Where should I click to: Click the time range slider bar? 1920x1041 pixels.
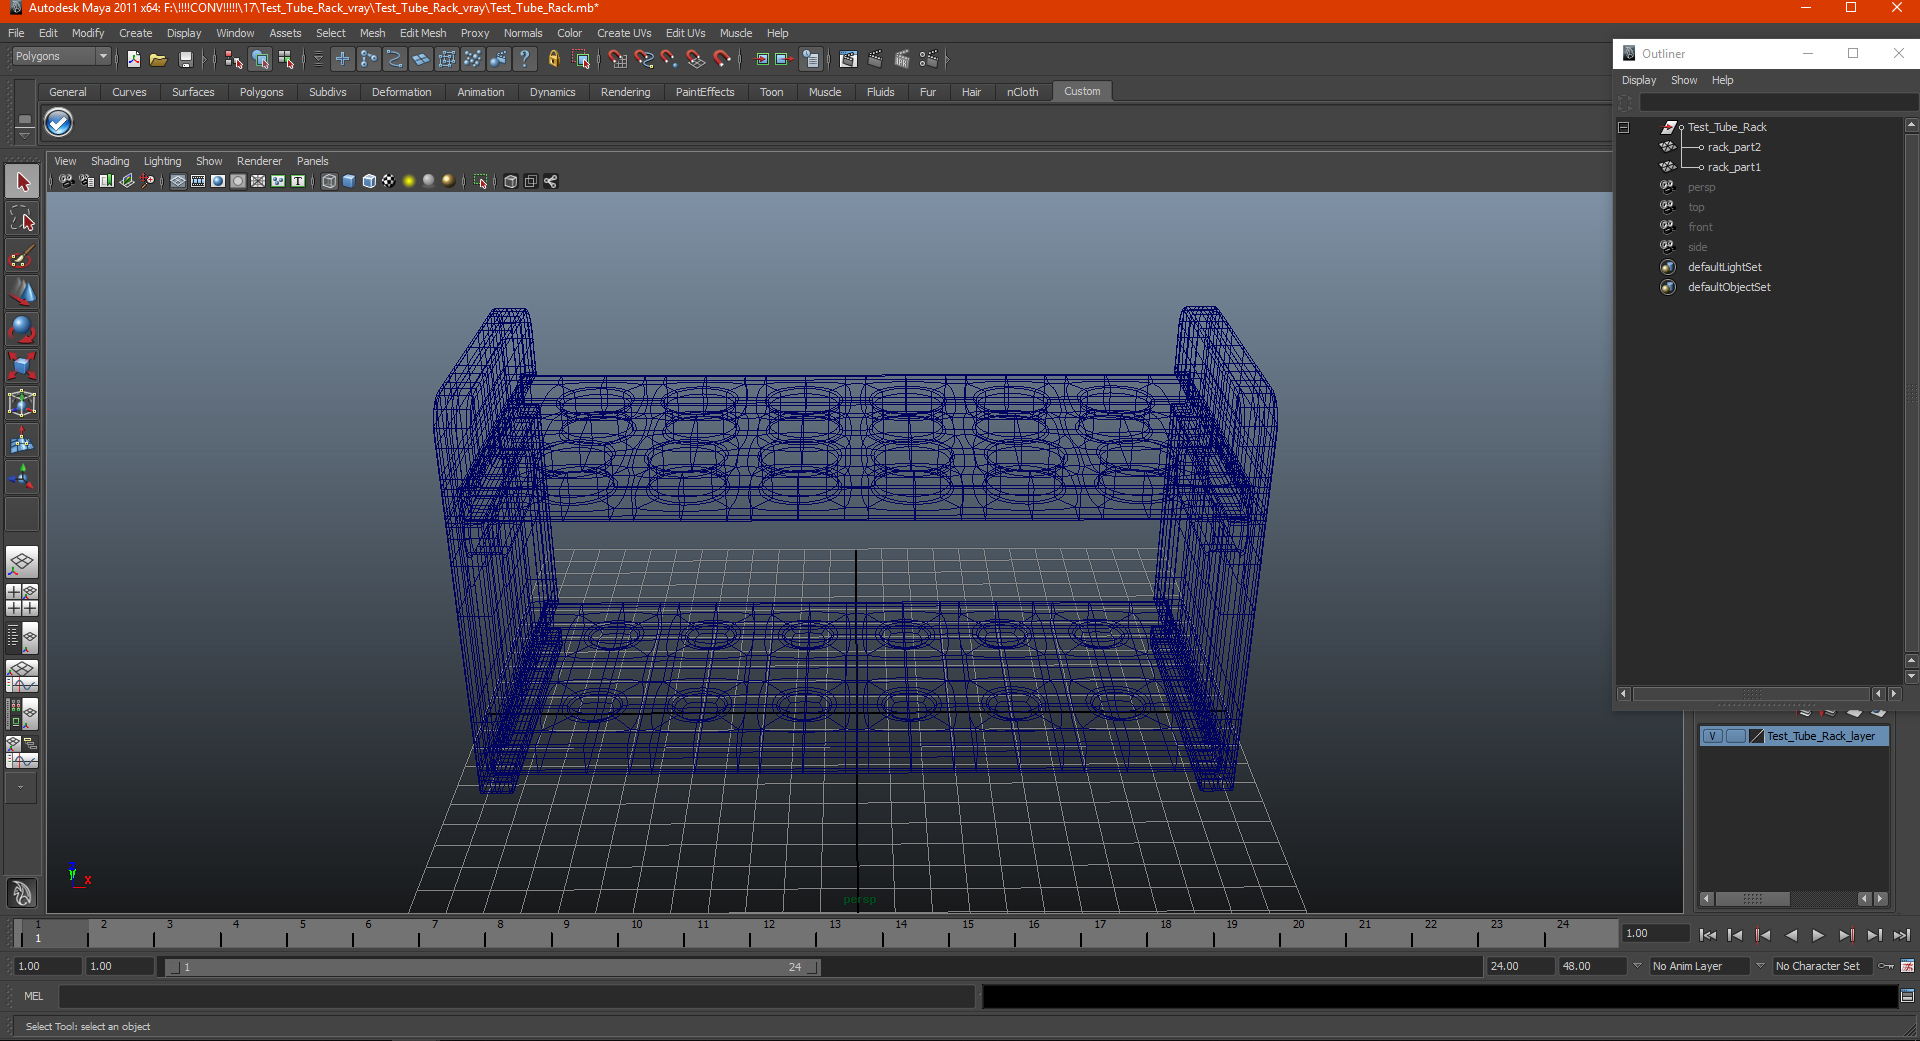point(492,967)
